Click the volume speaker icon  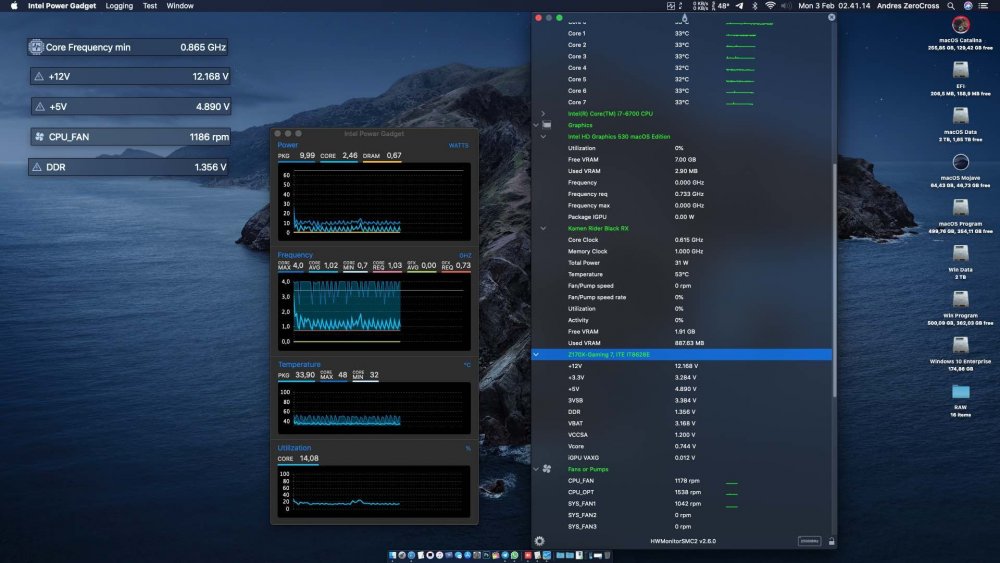(x=786, y=6)
